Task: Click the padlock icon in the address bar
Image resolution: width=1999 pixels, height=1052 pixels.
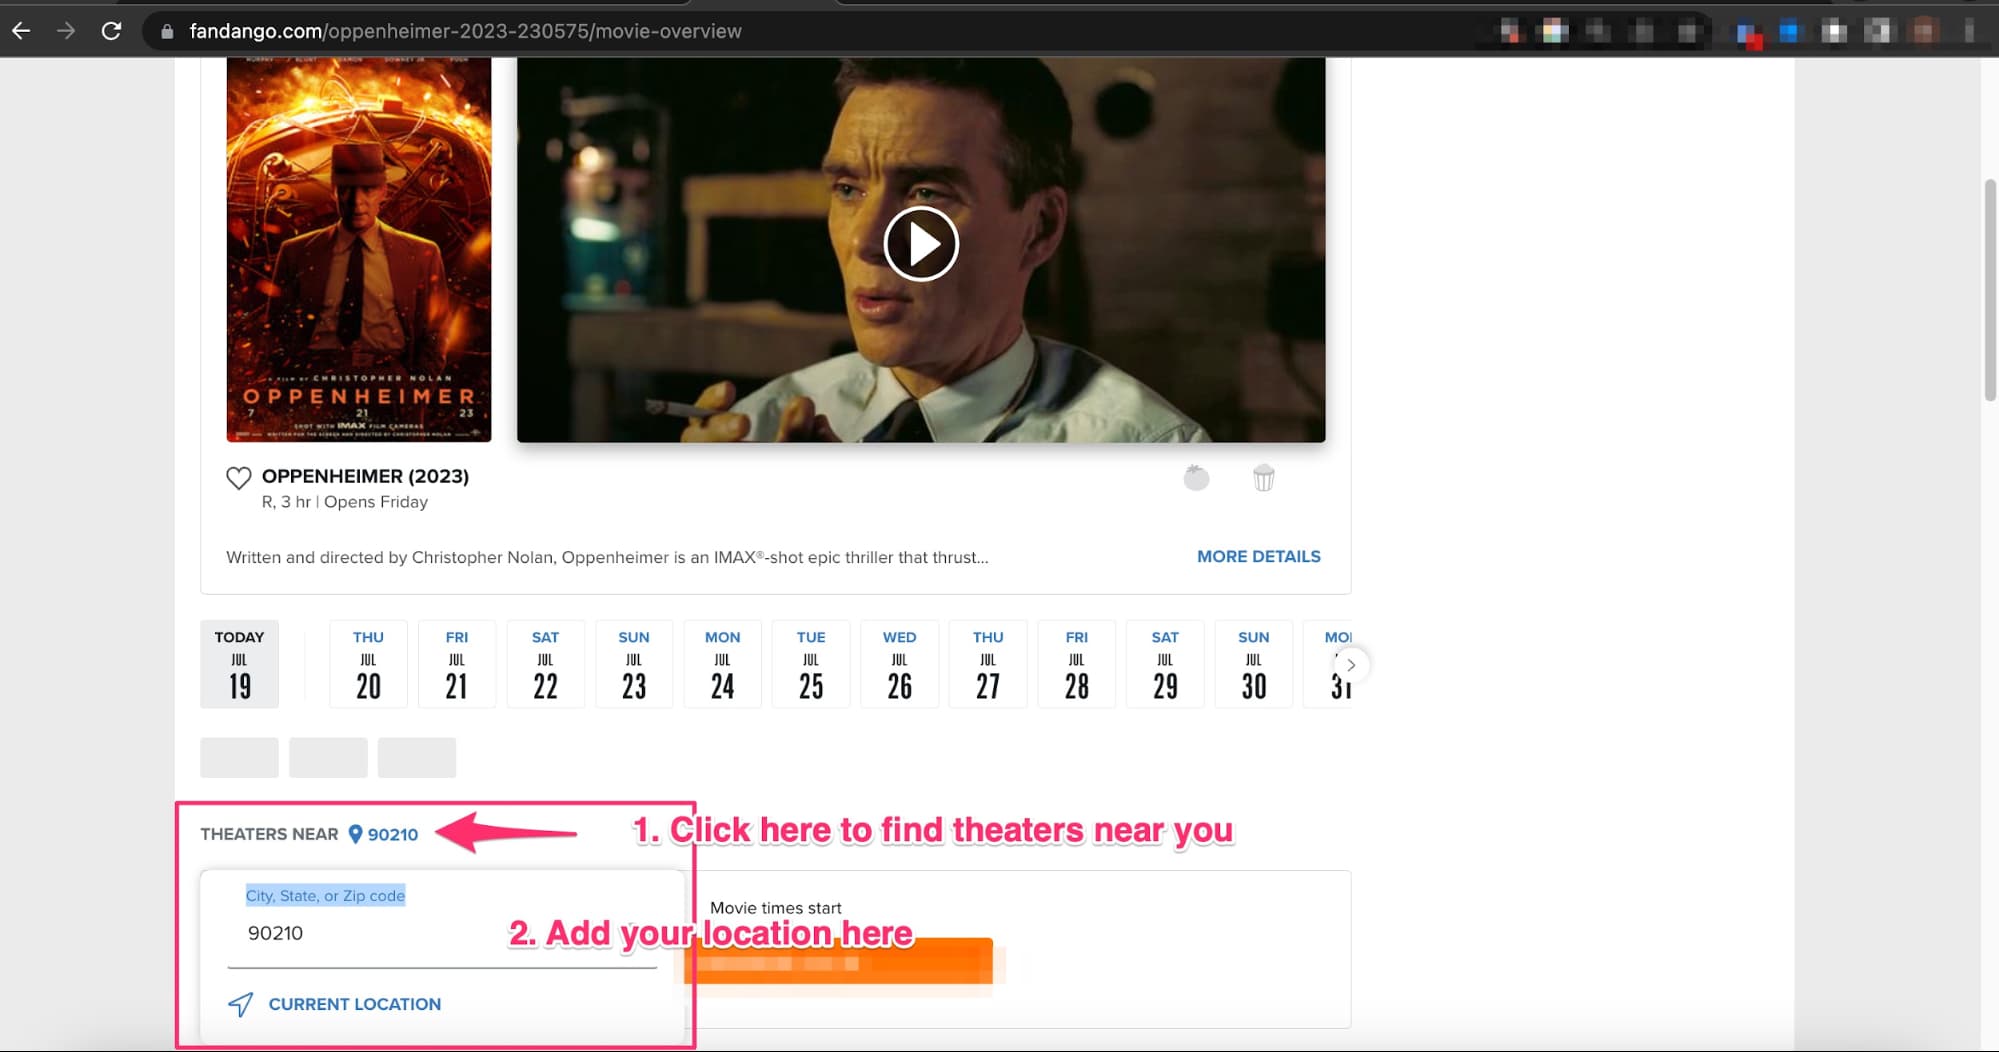Action: click(166, 30)
